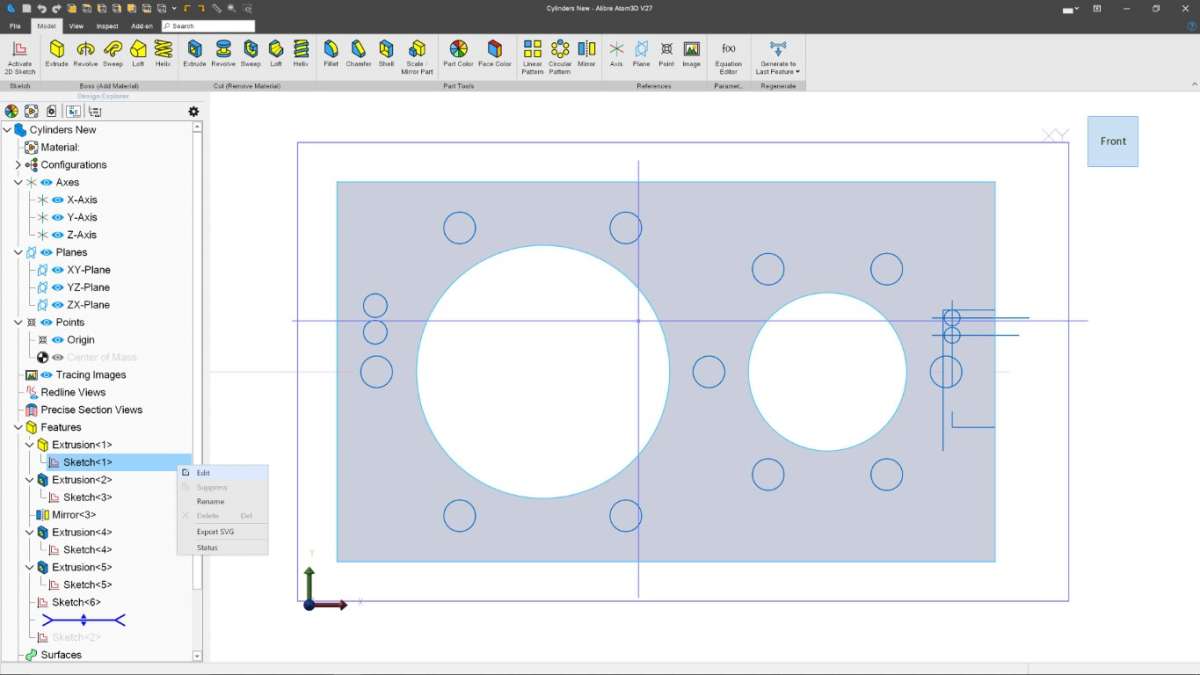Select the Shell tool

click(386, 54)
